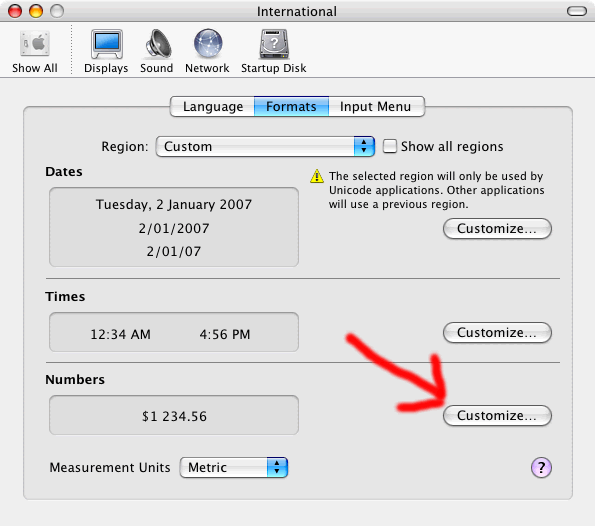Click the time sample '4:56 PM'
The height and width of the screenshot is (526, 595).
[225, 334]
